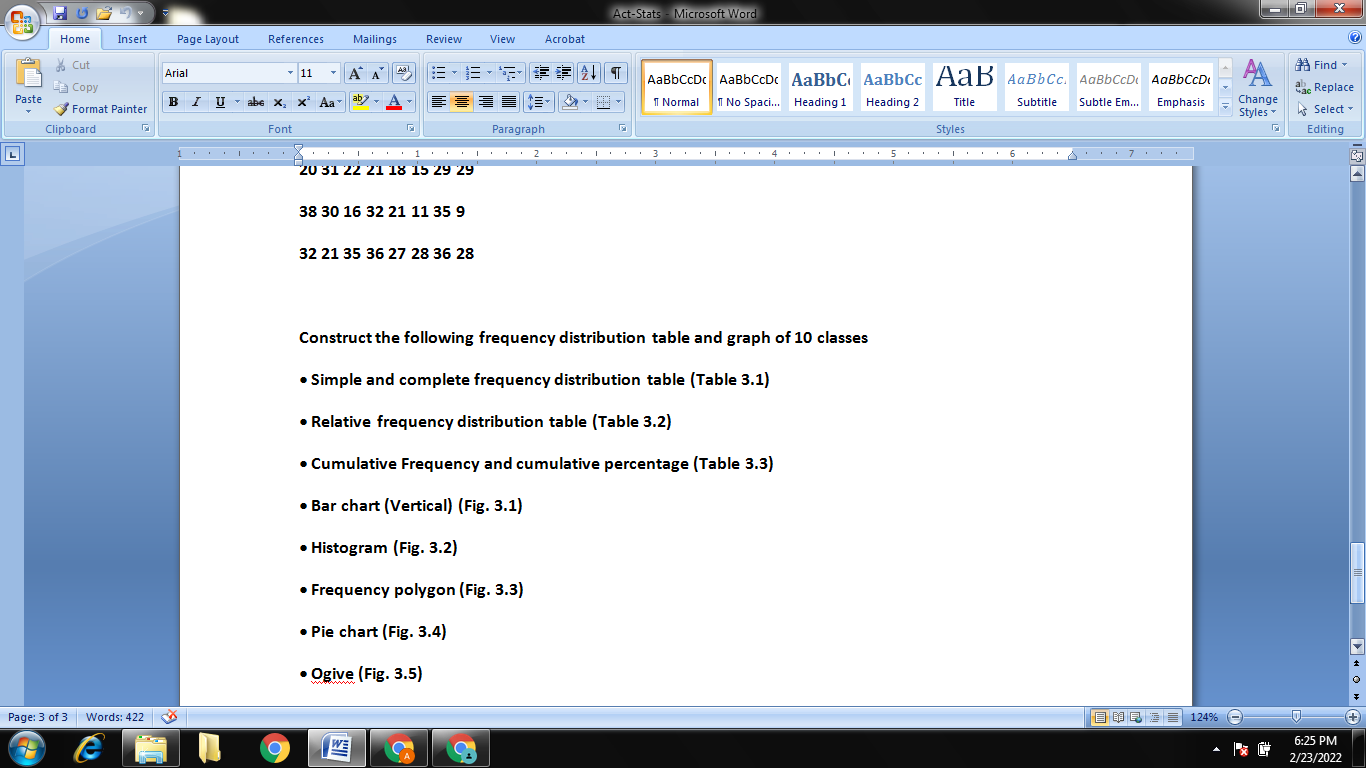Increase the paragraph indent
Viewport: 1366px width, 768px height.
[564, 73]
